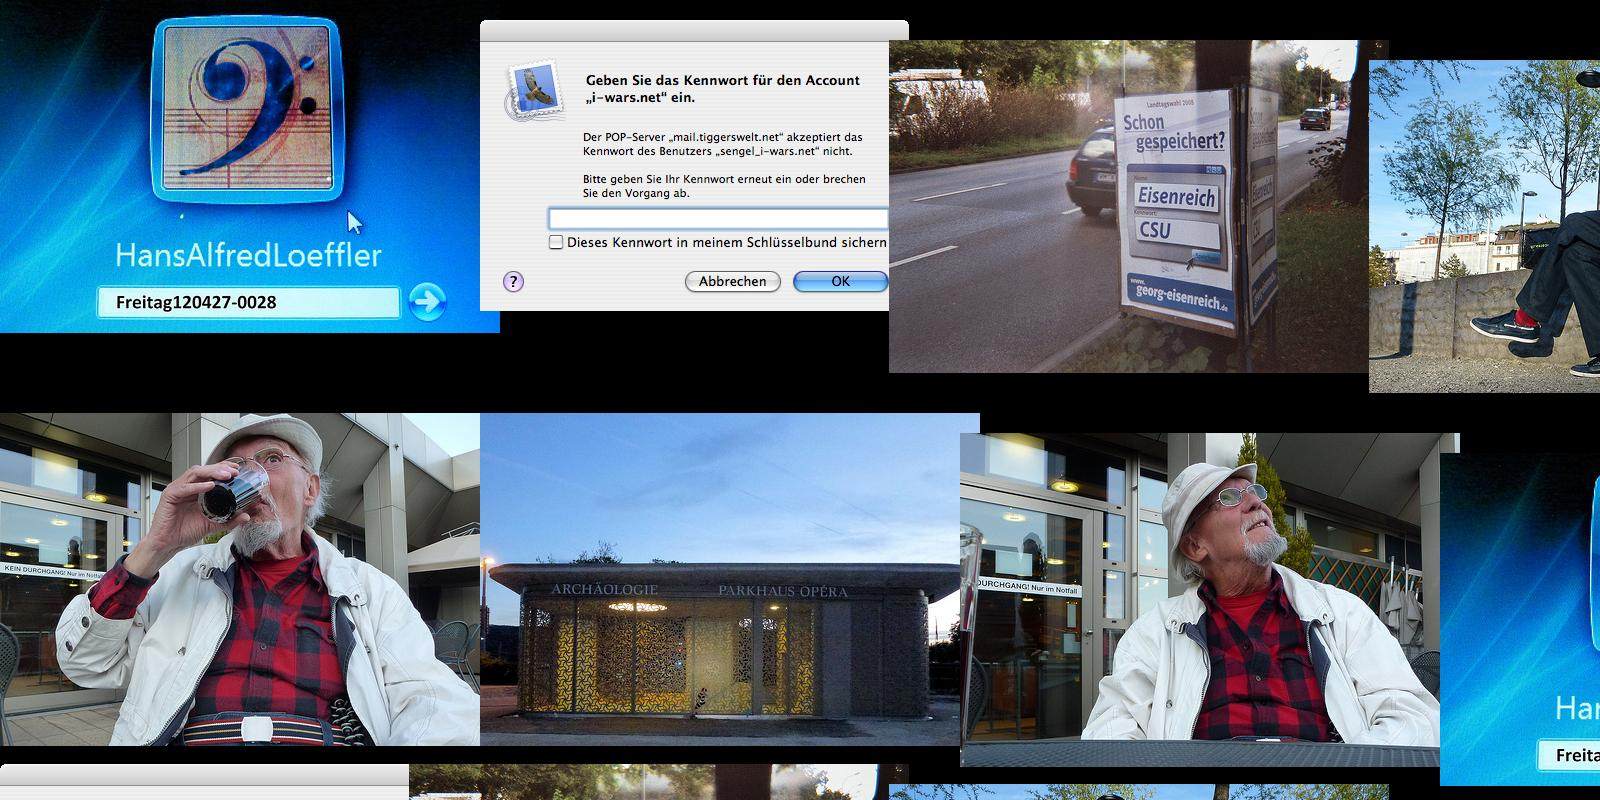
Task: Select the HansAlfredLoeffler user name
Action: tap(248, 254)
